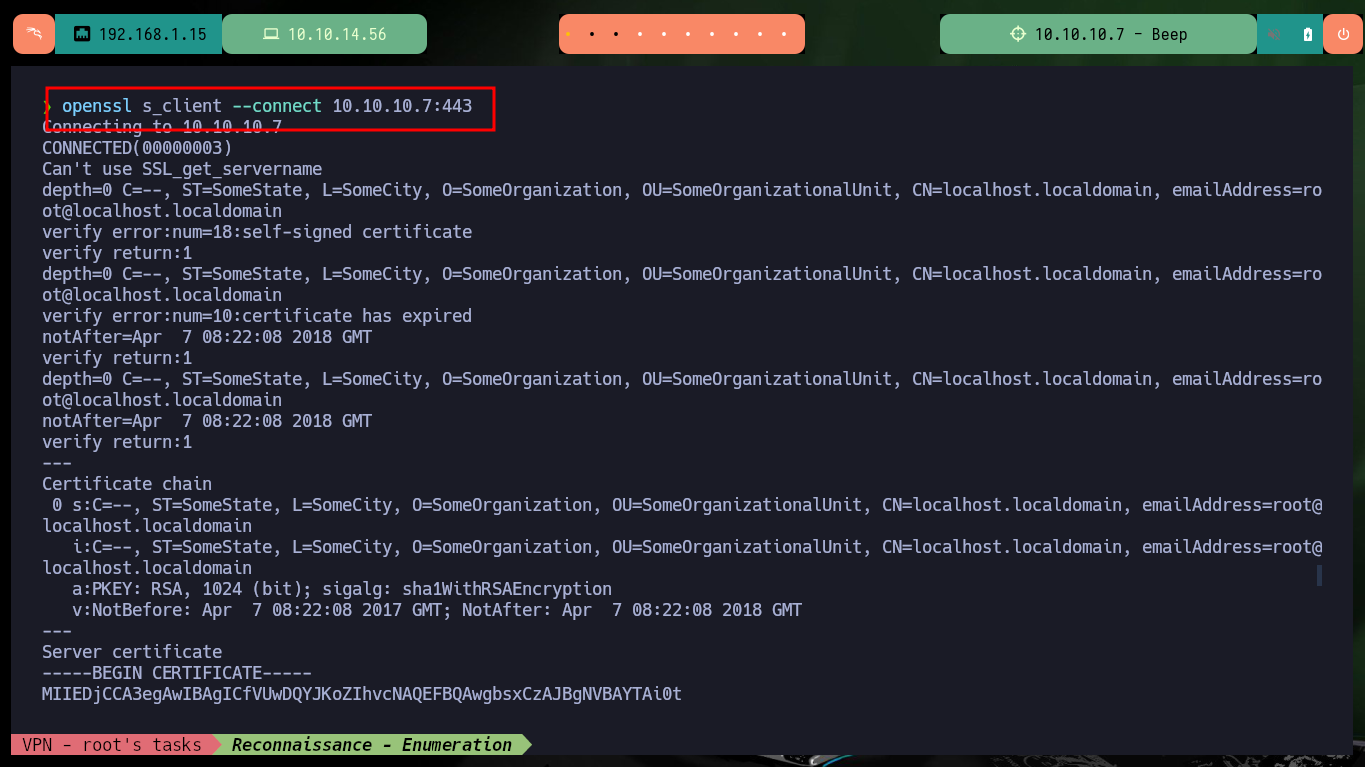Switch to the second workspace dot
The width and height of the screenshot is (1365, 767).
point(592,34)
